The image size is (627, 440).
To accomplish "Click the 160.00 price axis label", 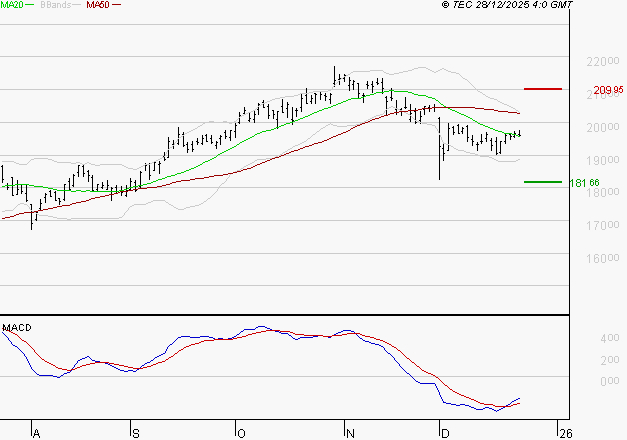I will tap(603, 258).
